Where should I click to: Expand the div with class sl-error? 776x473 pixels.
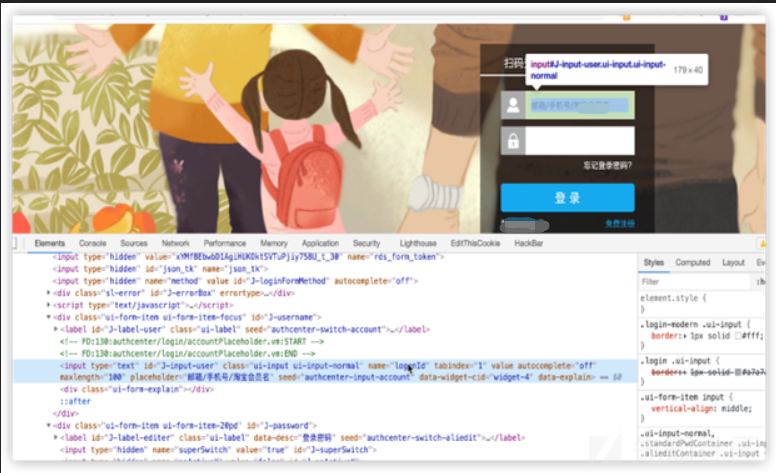(x=48, y=293)
